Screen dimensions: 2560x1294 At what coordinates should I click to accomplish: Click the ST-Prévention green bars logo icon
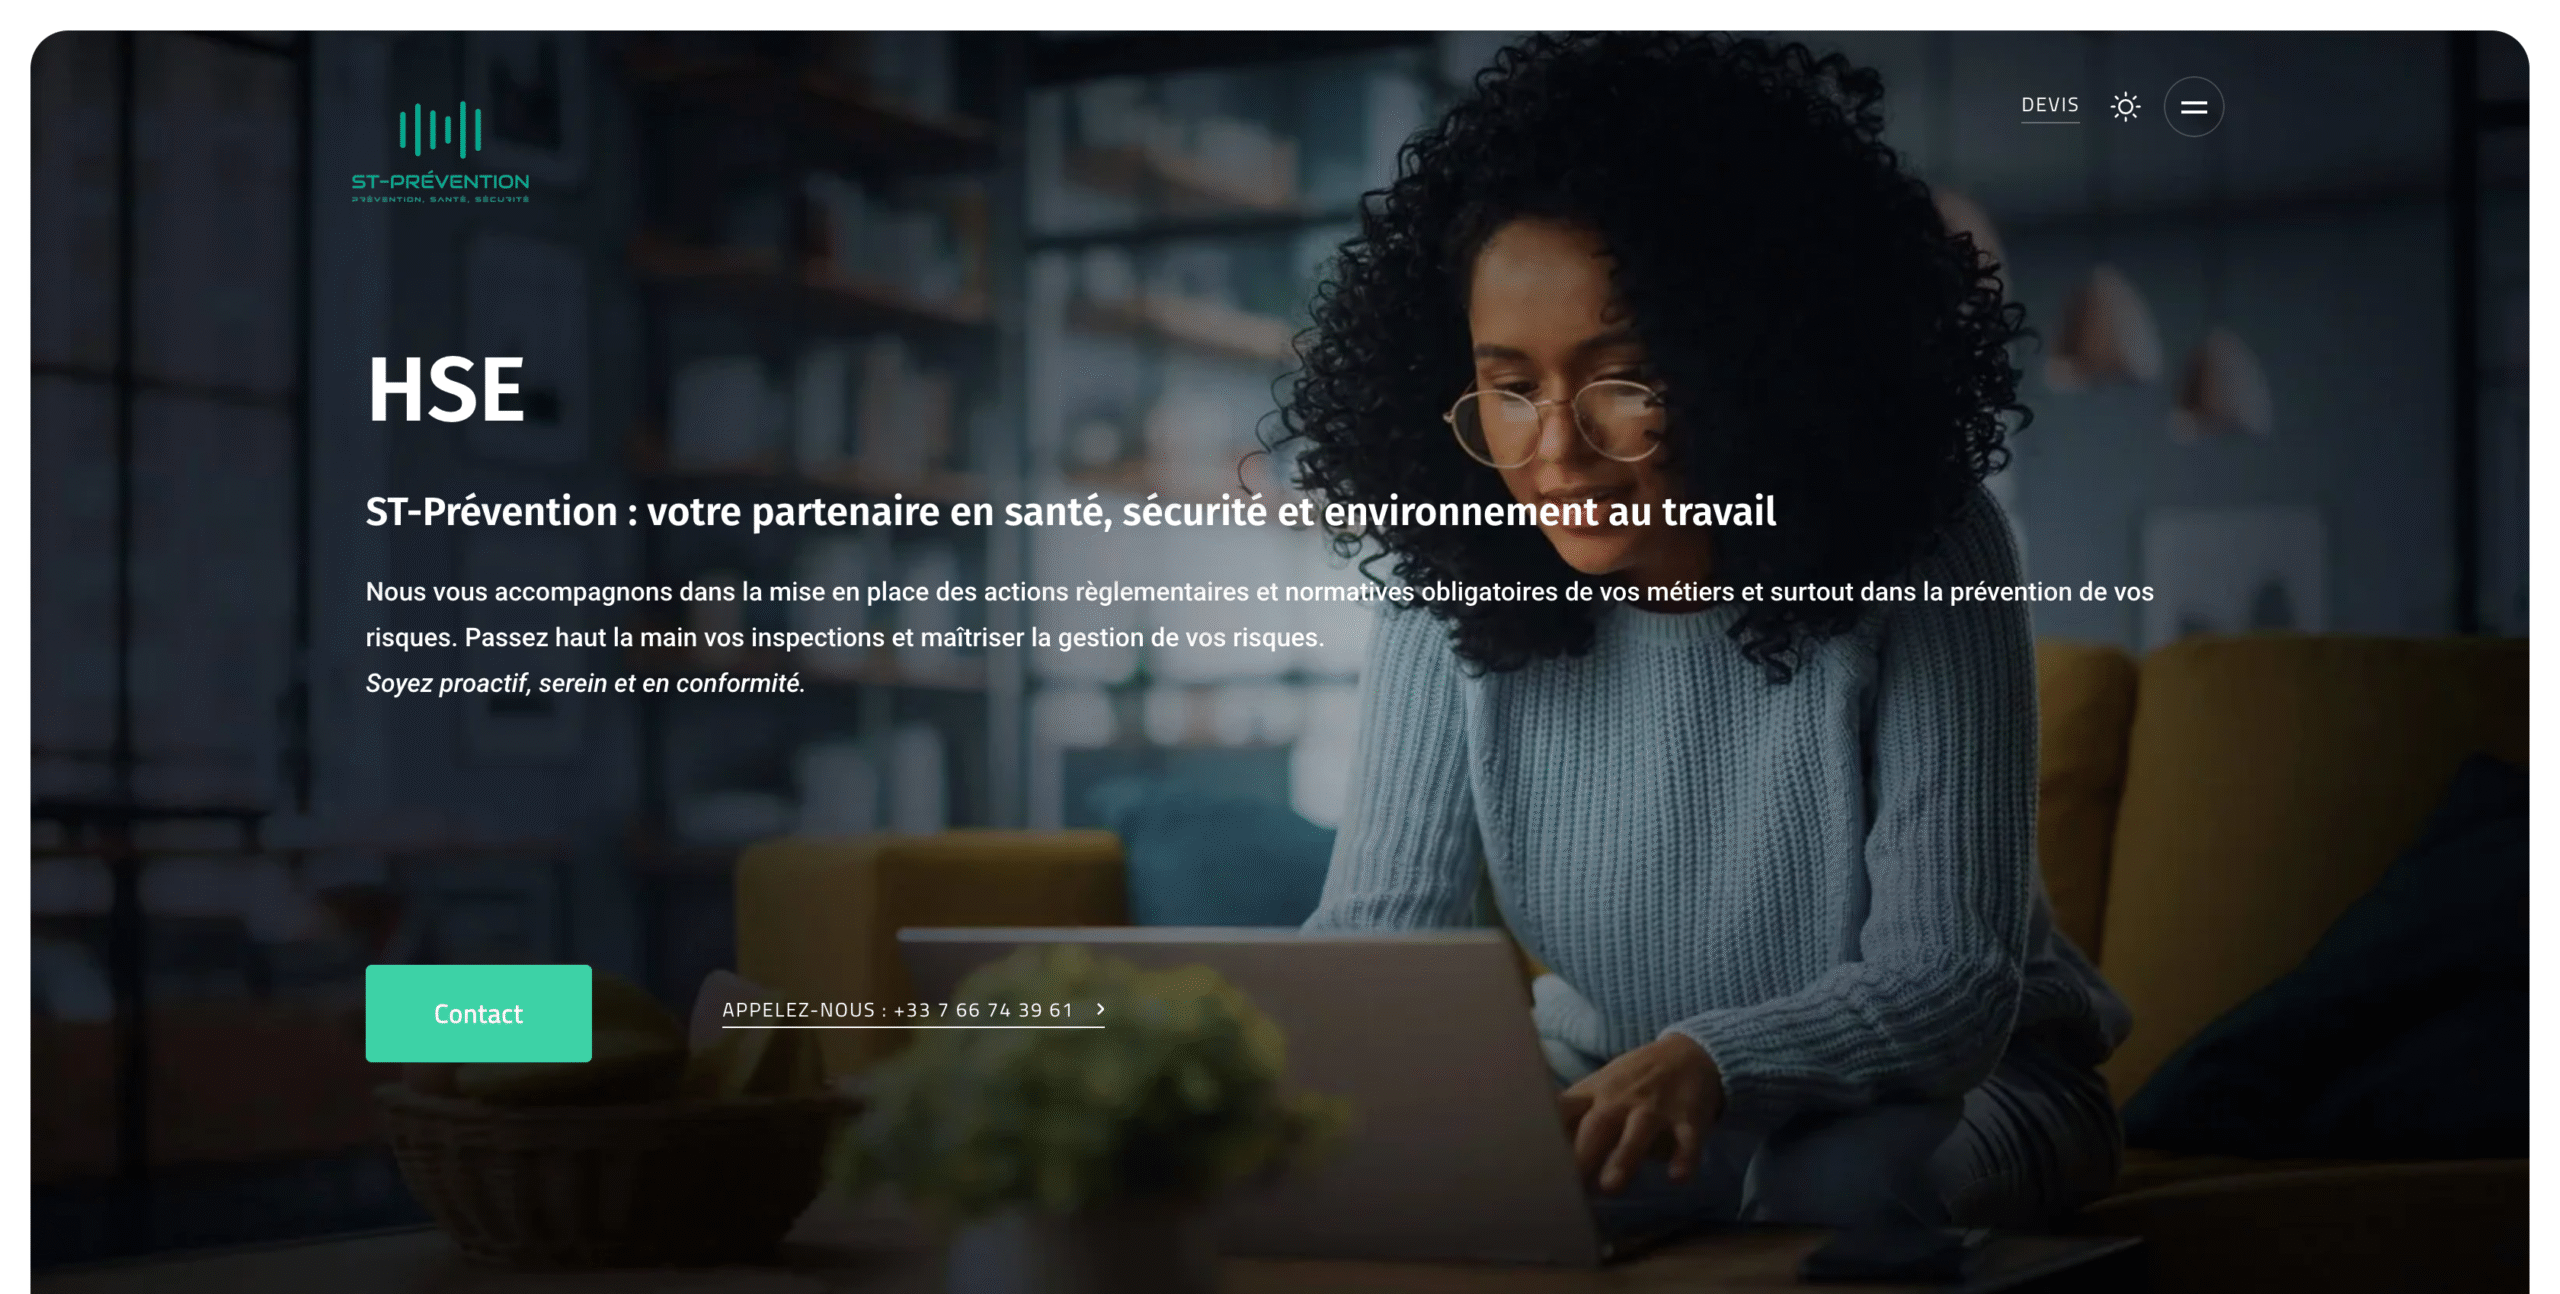(440, 129)
